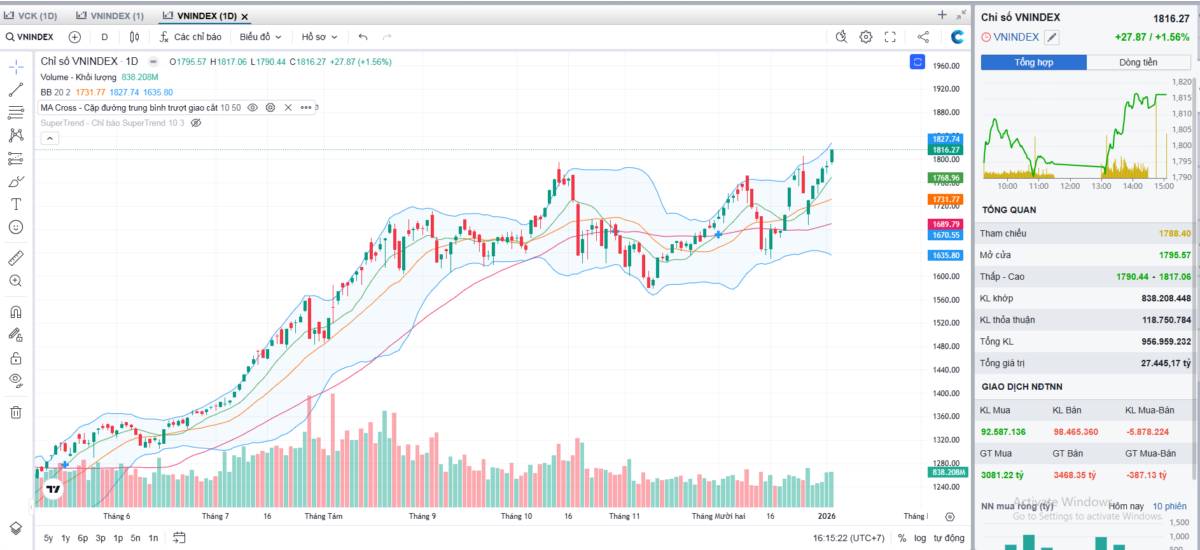Open the Fibonacci retracement tools
The width and height of the screenshot is (1200, 550).
[16, 112]
